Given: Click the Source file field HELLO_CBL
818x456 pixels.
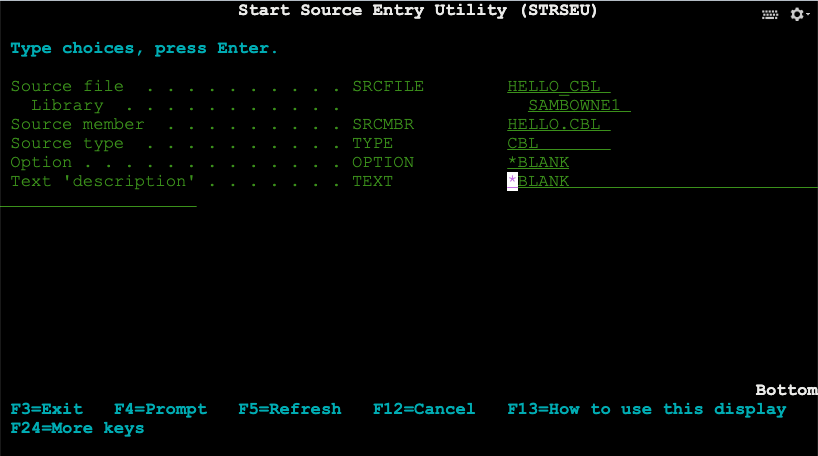Looking at the screenshot, I should (x=558, y=86).
